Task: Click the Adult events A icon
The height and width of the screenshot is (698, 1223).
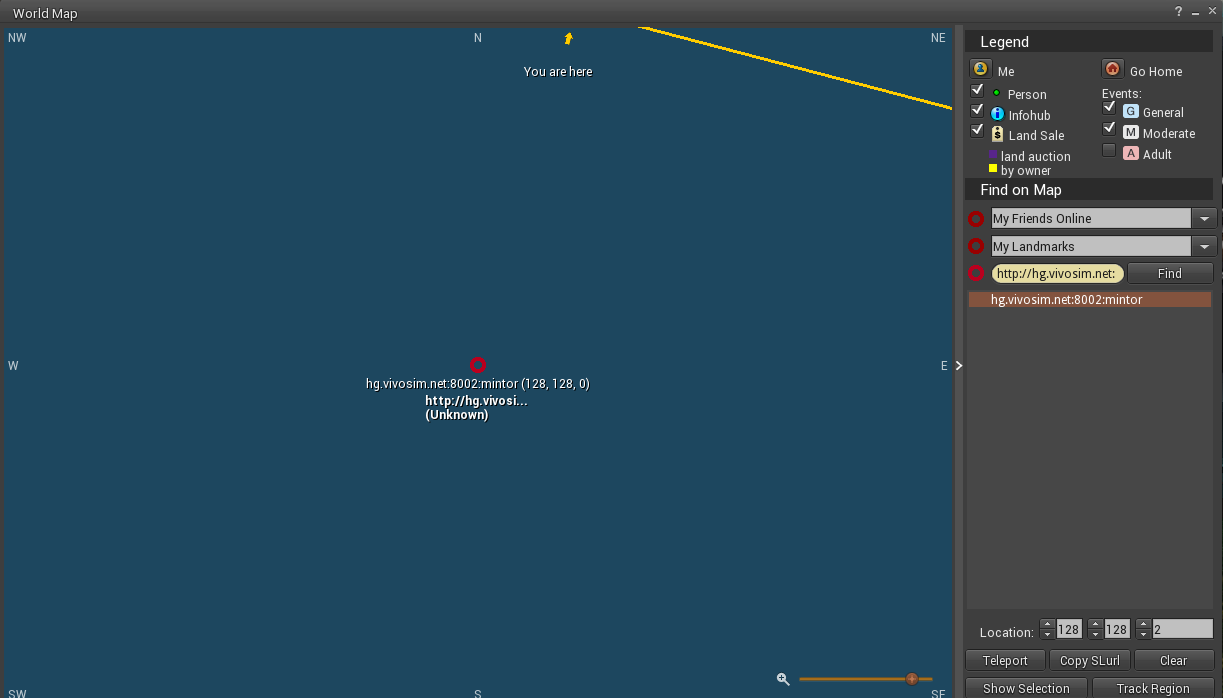Action: (1130, 153)
